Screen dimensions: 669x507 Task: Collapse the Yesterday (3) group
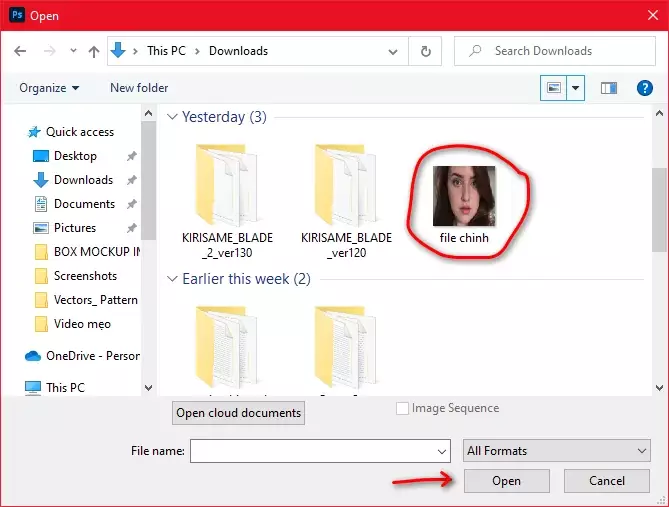click(172, 117)
